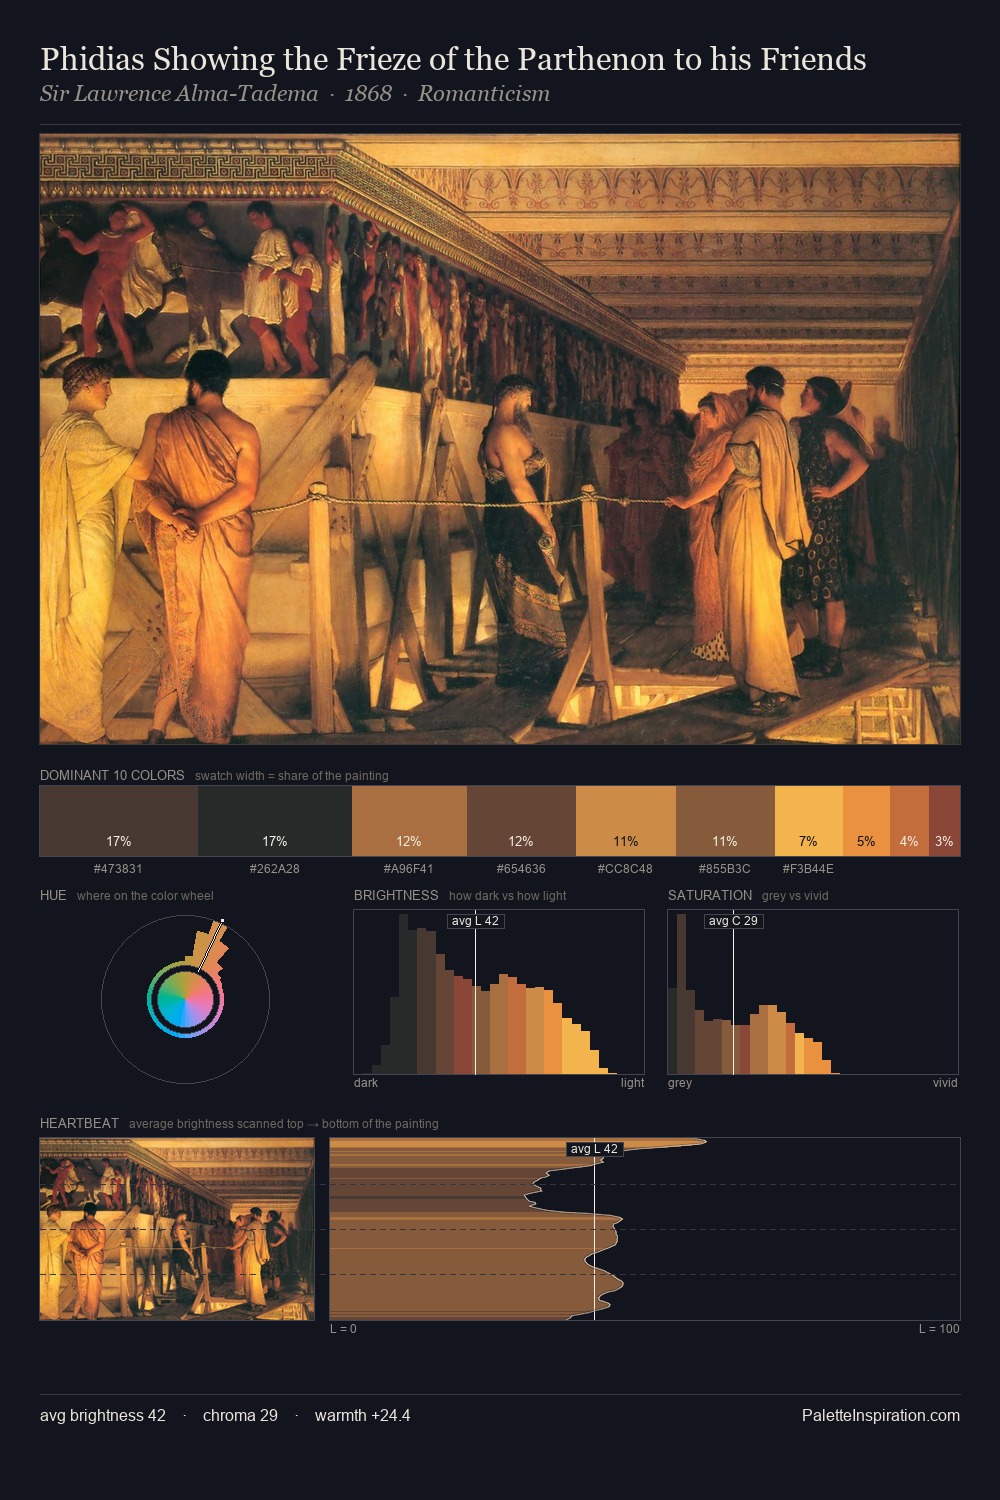Choose the #654636 brown swatch
The height and width of the screenshot is (1500, 1000).
point(521,821)
